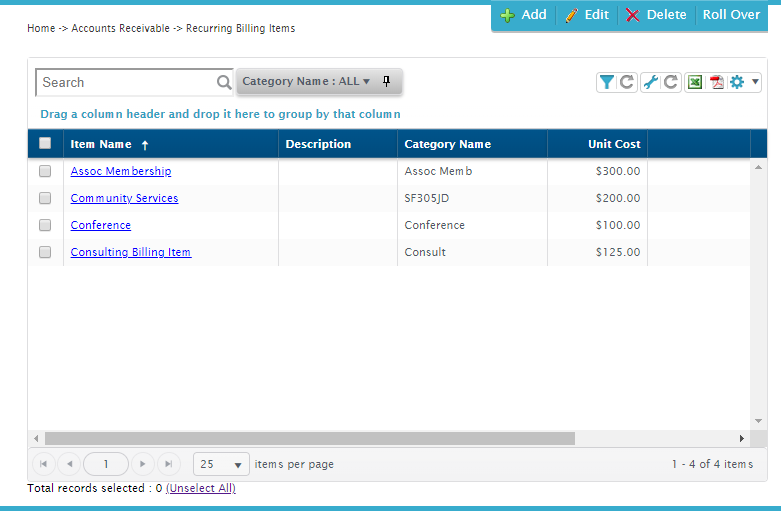
Task: Click the wrench settings icon
Action: click(x=650, y=83)
